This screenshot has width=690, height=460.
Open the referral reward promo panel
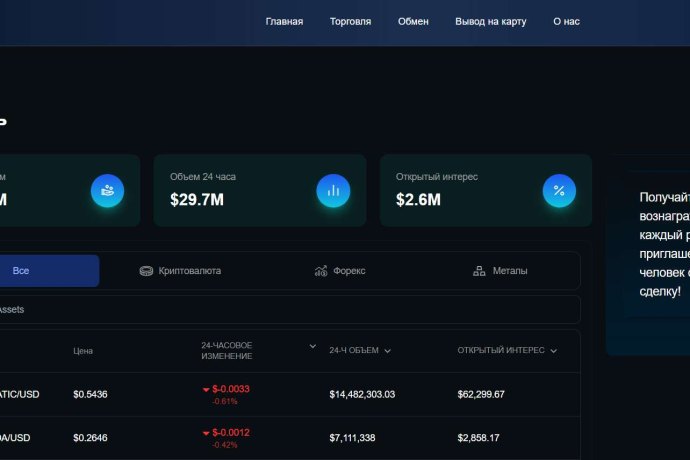[648, 255]
